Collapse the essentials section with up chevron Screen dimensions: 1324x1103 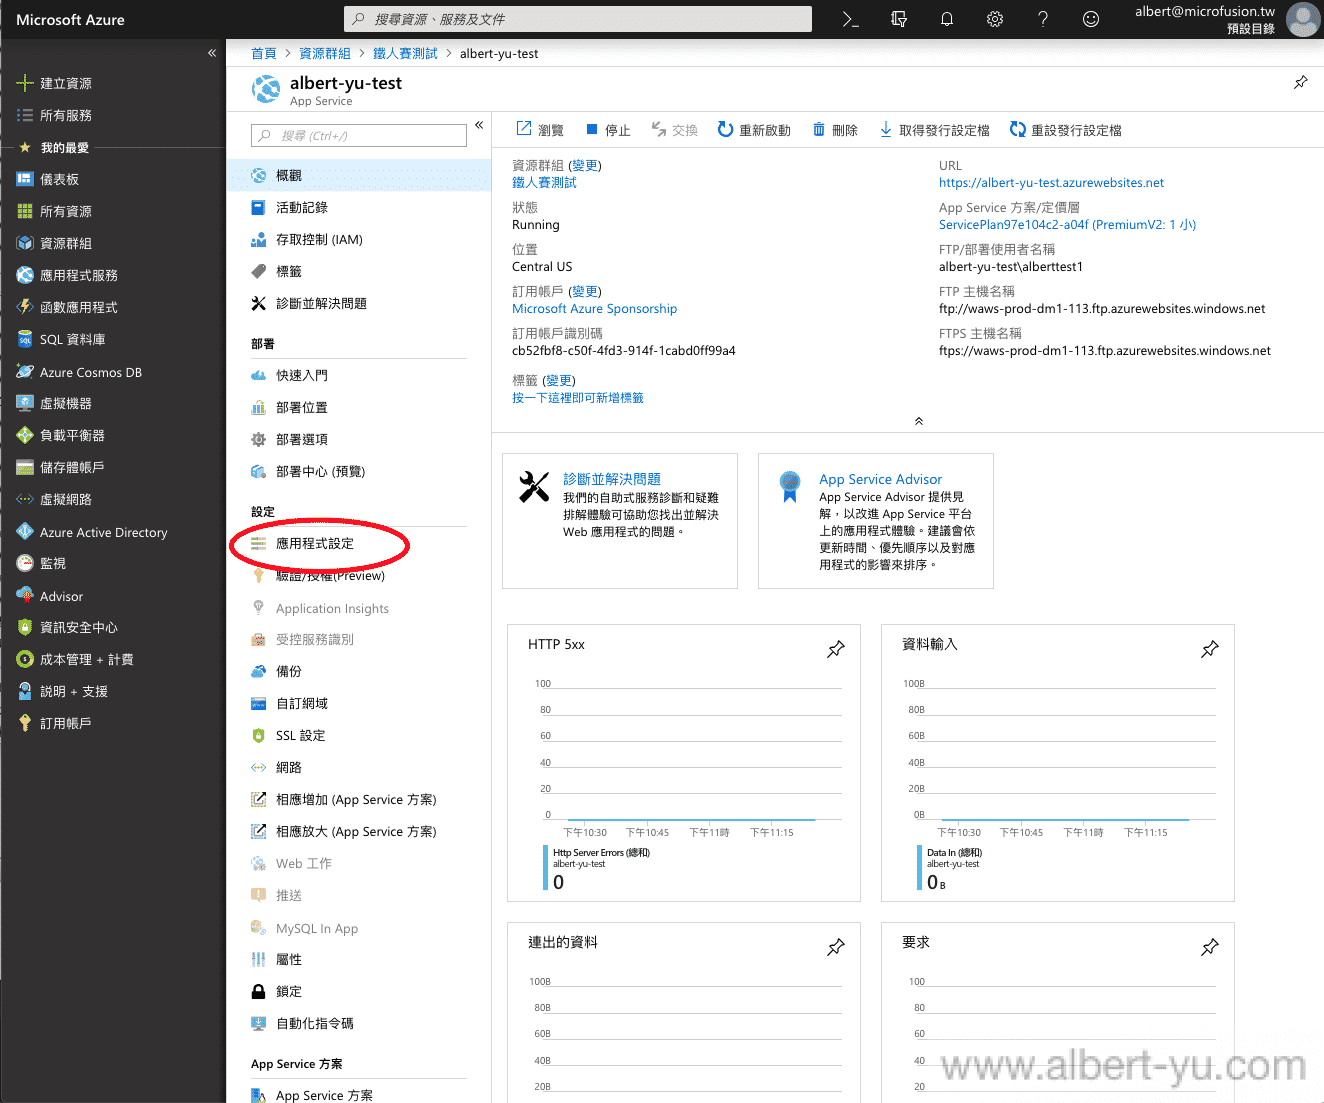point(919,421)
